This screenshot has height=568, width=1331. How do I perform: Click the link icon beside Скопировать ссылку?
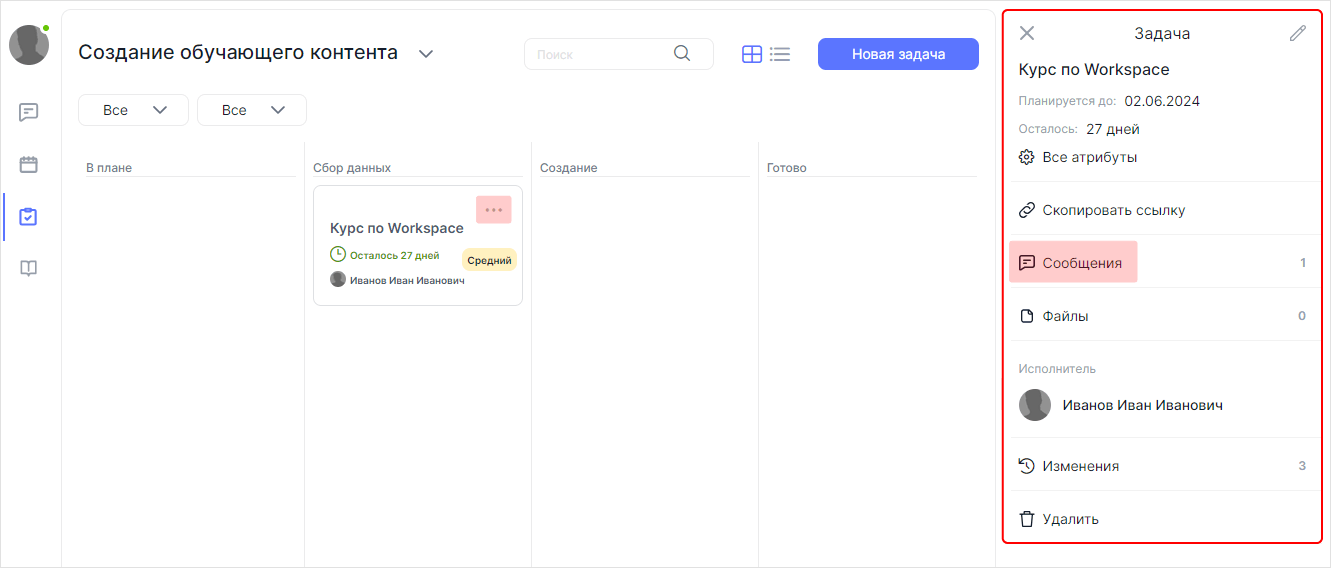tap(1026, 210)
